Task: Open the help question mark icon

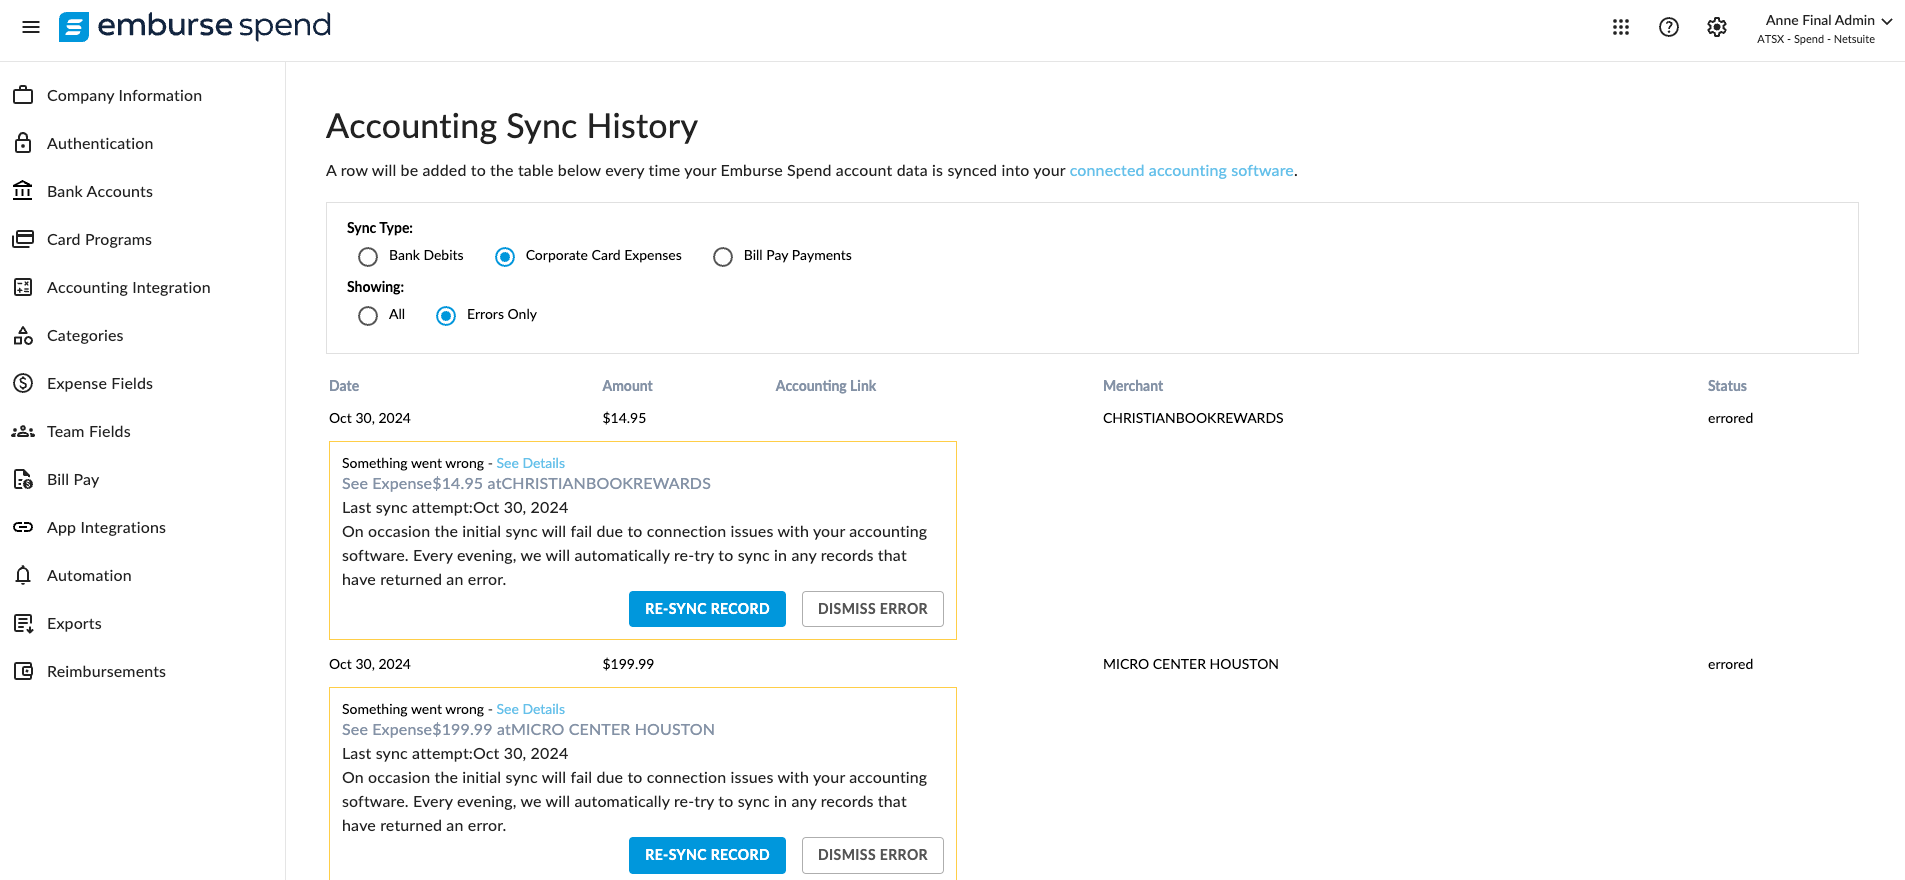Action: tap(1669, 27)
